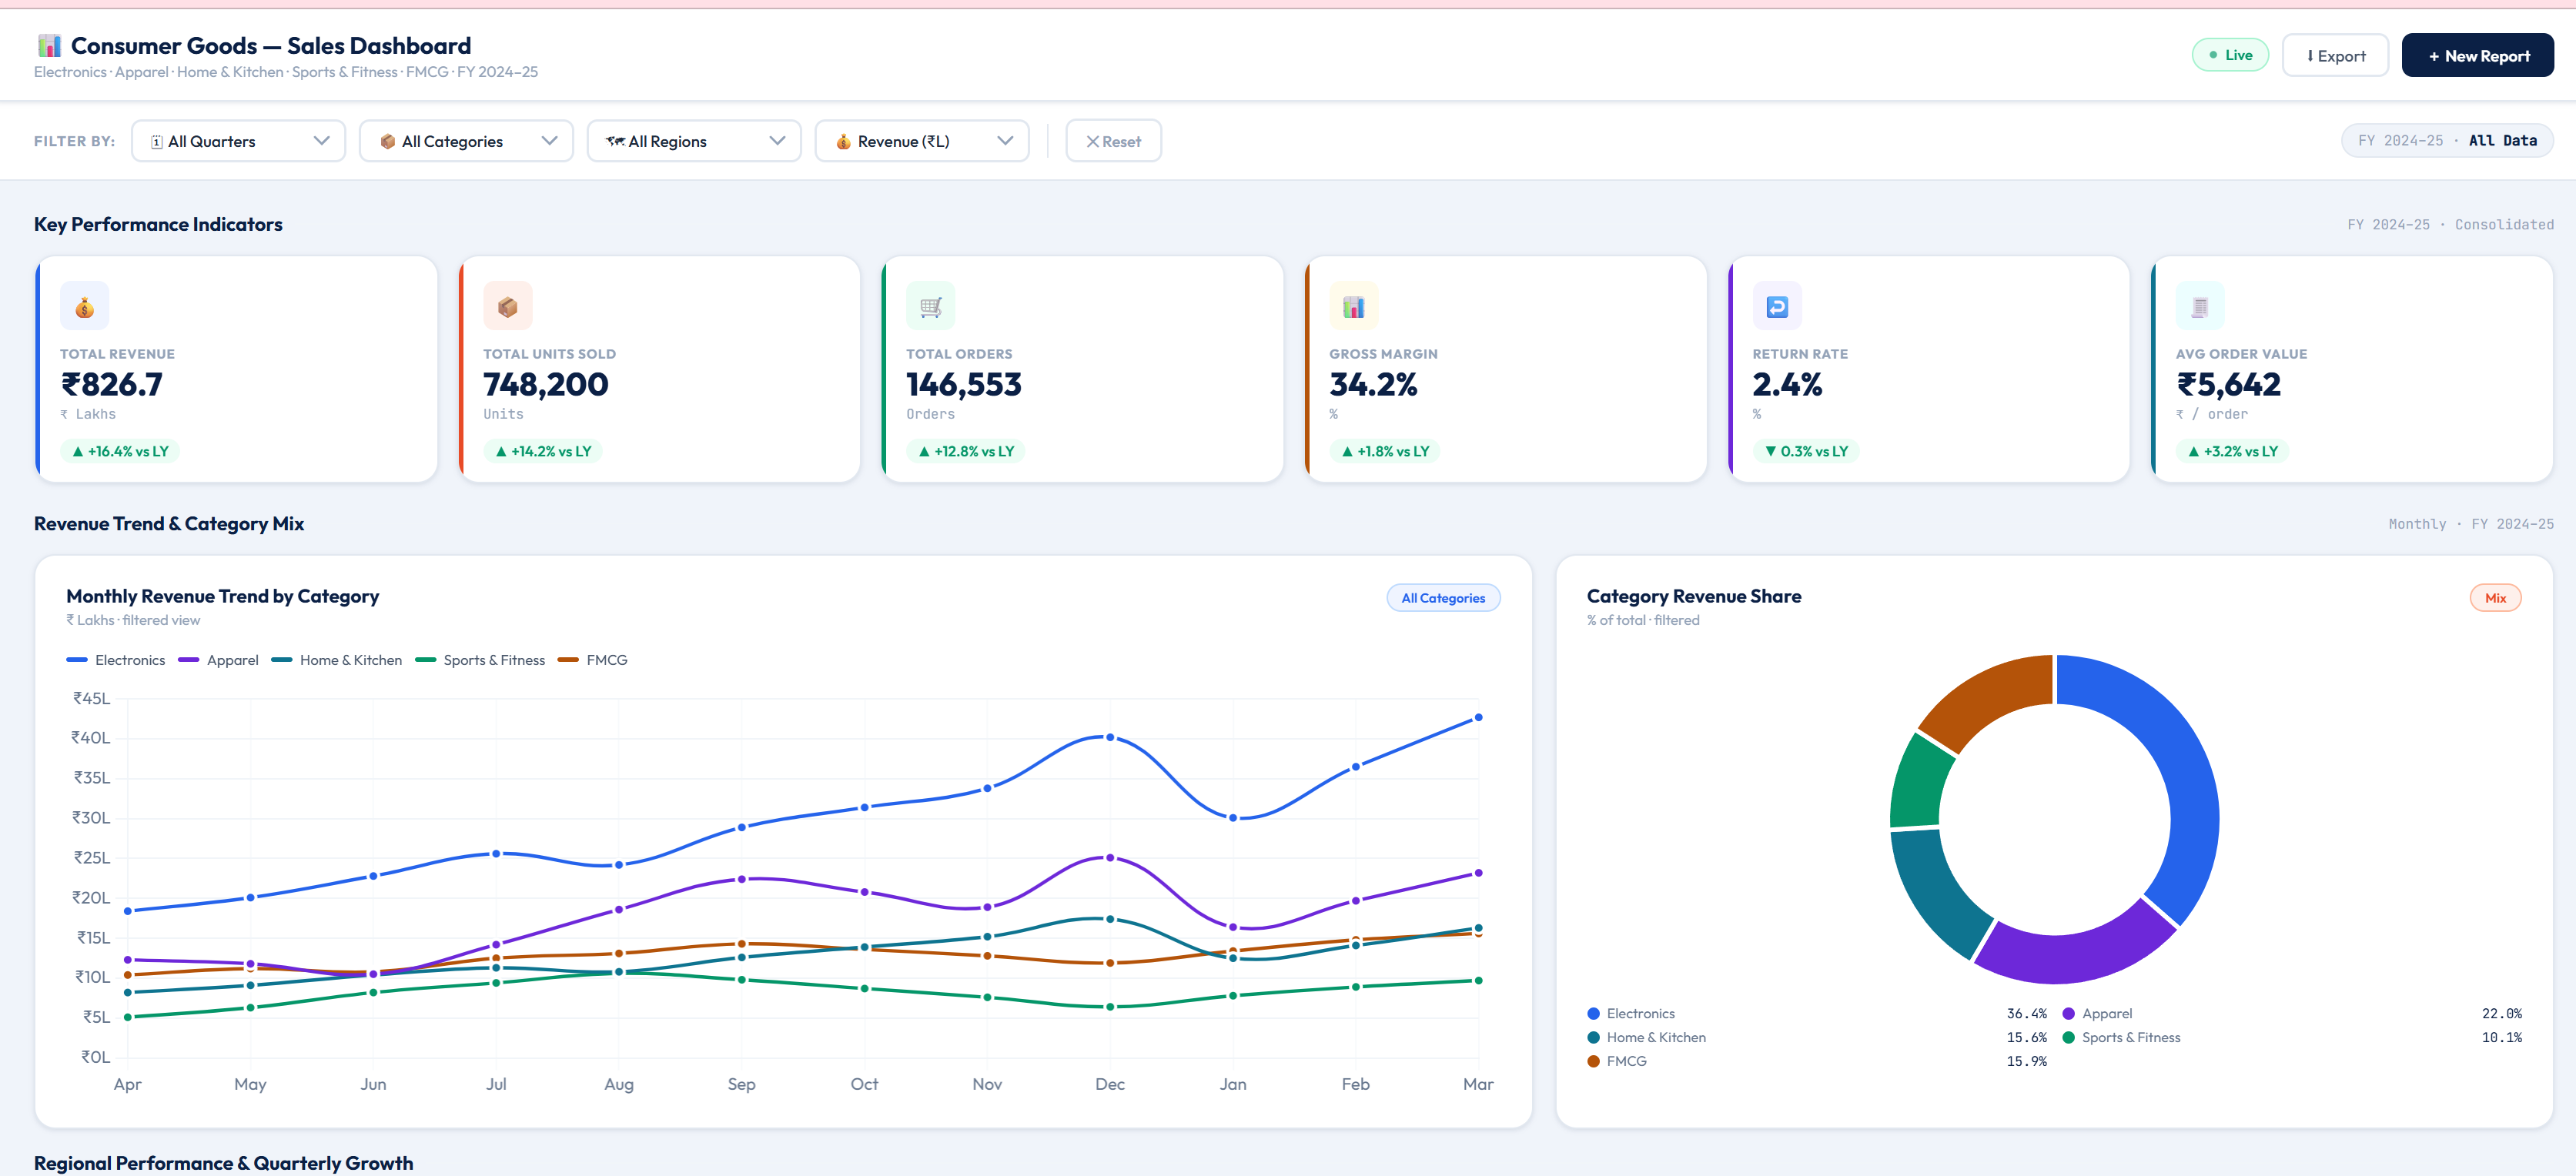This screenshot has width=2576, height=1176.
Task: Click the Electronics Dec peak data point
Action: tap(1110, 738)
